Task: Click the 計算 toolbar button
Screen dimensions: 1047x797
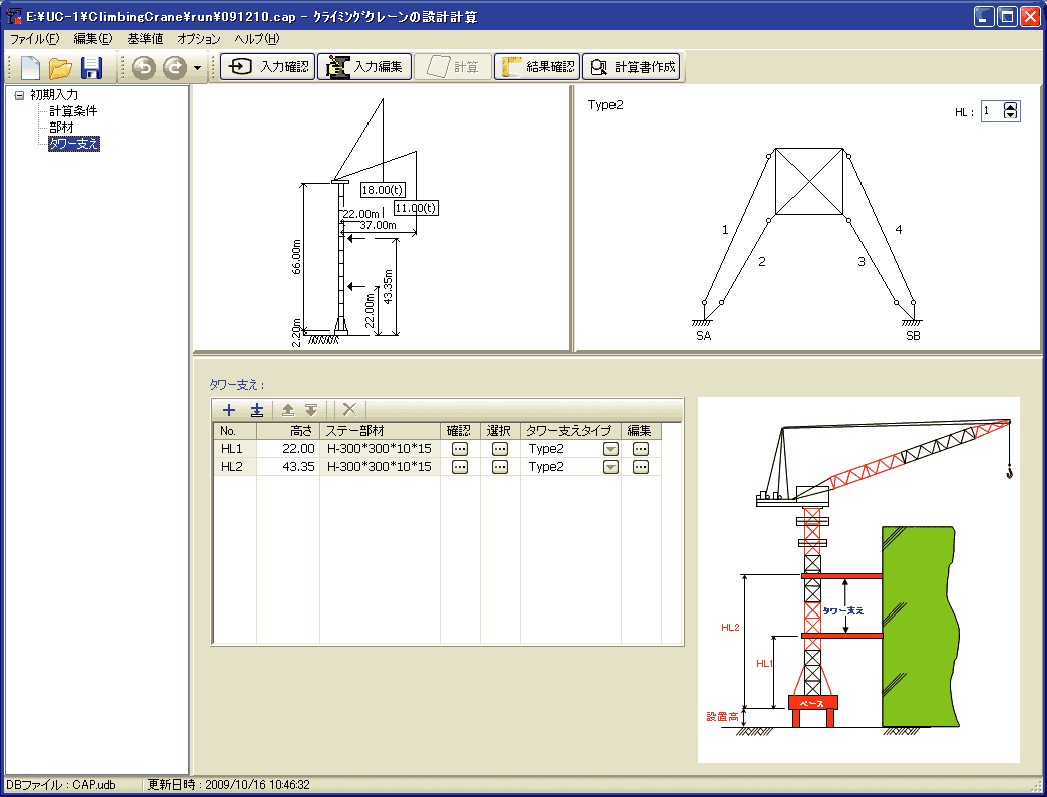Action: pyautogui.click(x=453, y=67)
